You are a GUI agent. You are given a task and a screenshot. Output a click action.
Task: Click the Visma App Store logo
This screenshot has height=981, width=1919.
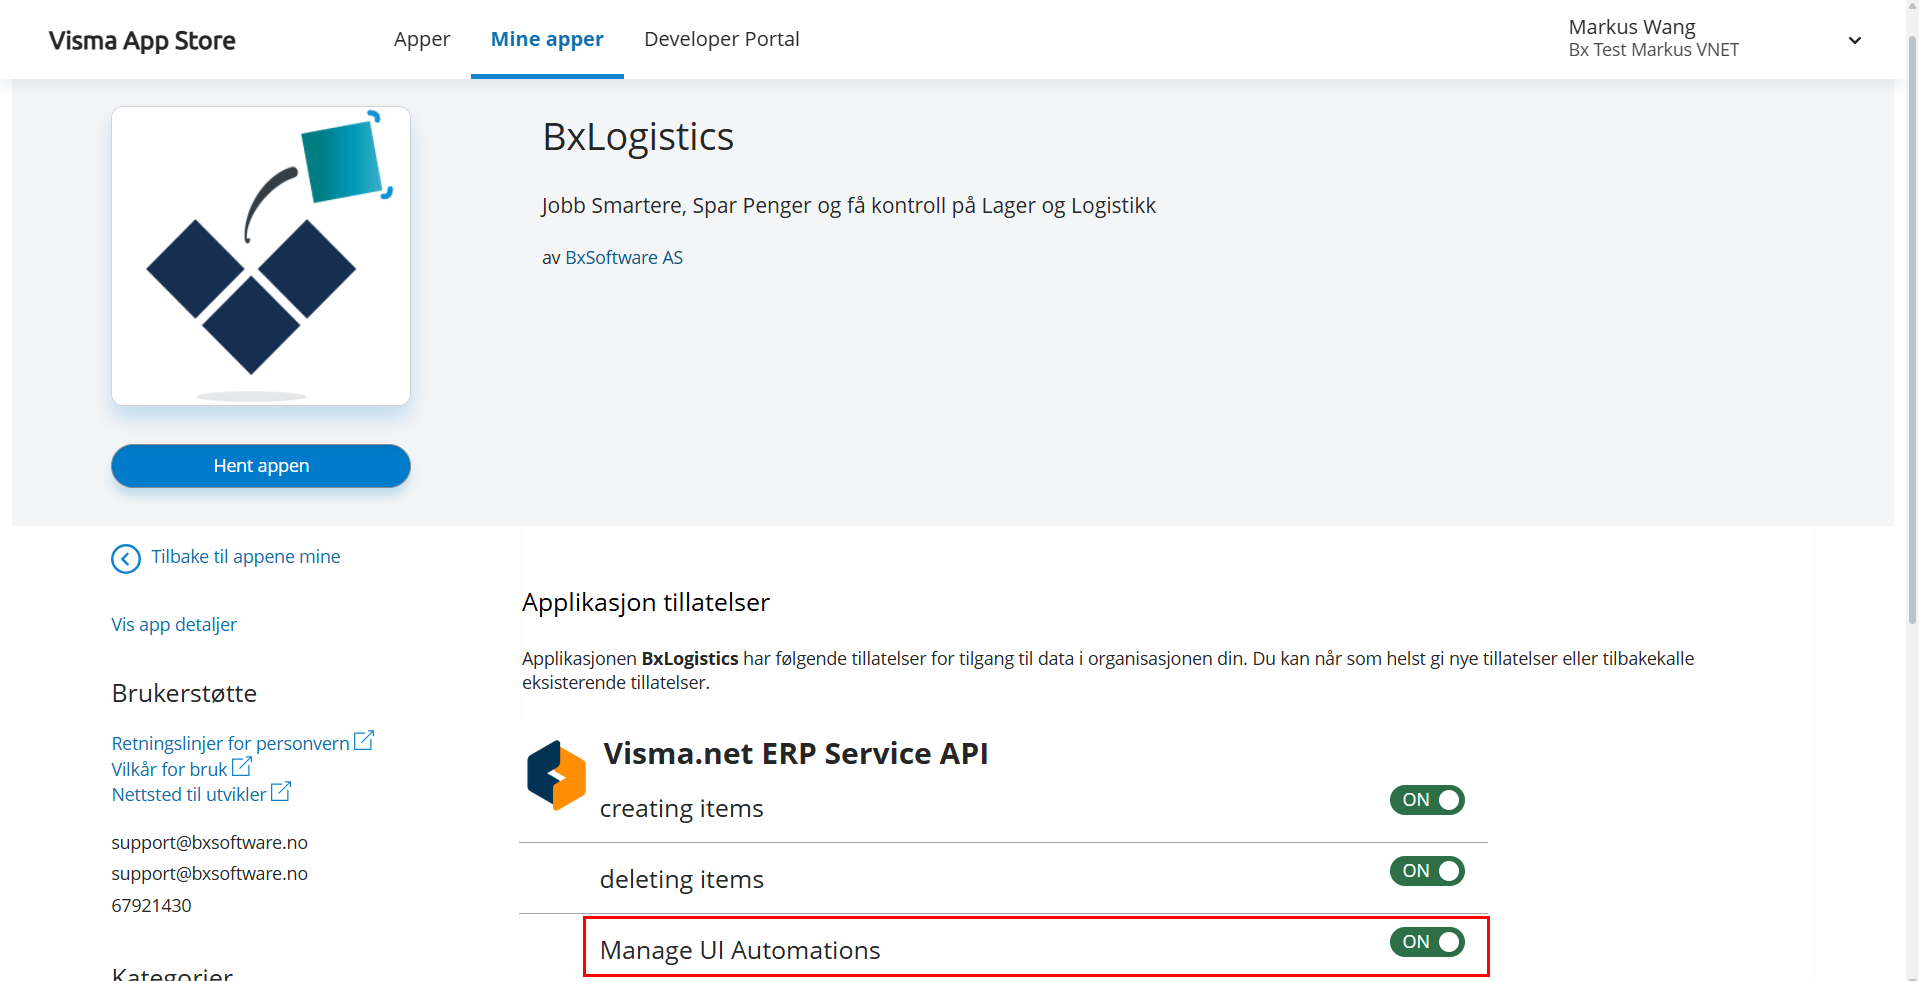(x=142, y=41)
